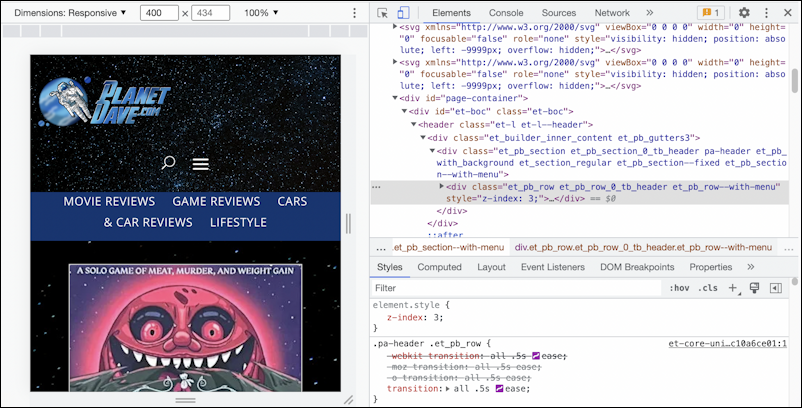Expand the first svg element node
This screenshot has height=408, width=802.
[x=395, y=27]
